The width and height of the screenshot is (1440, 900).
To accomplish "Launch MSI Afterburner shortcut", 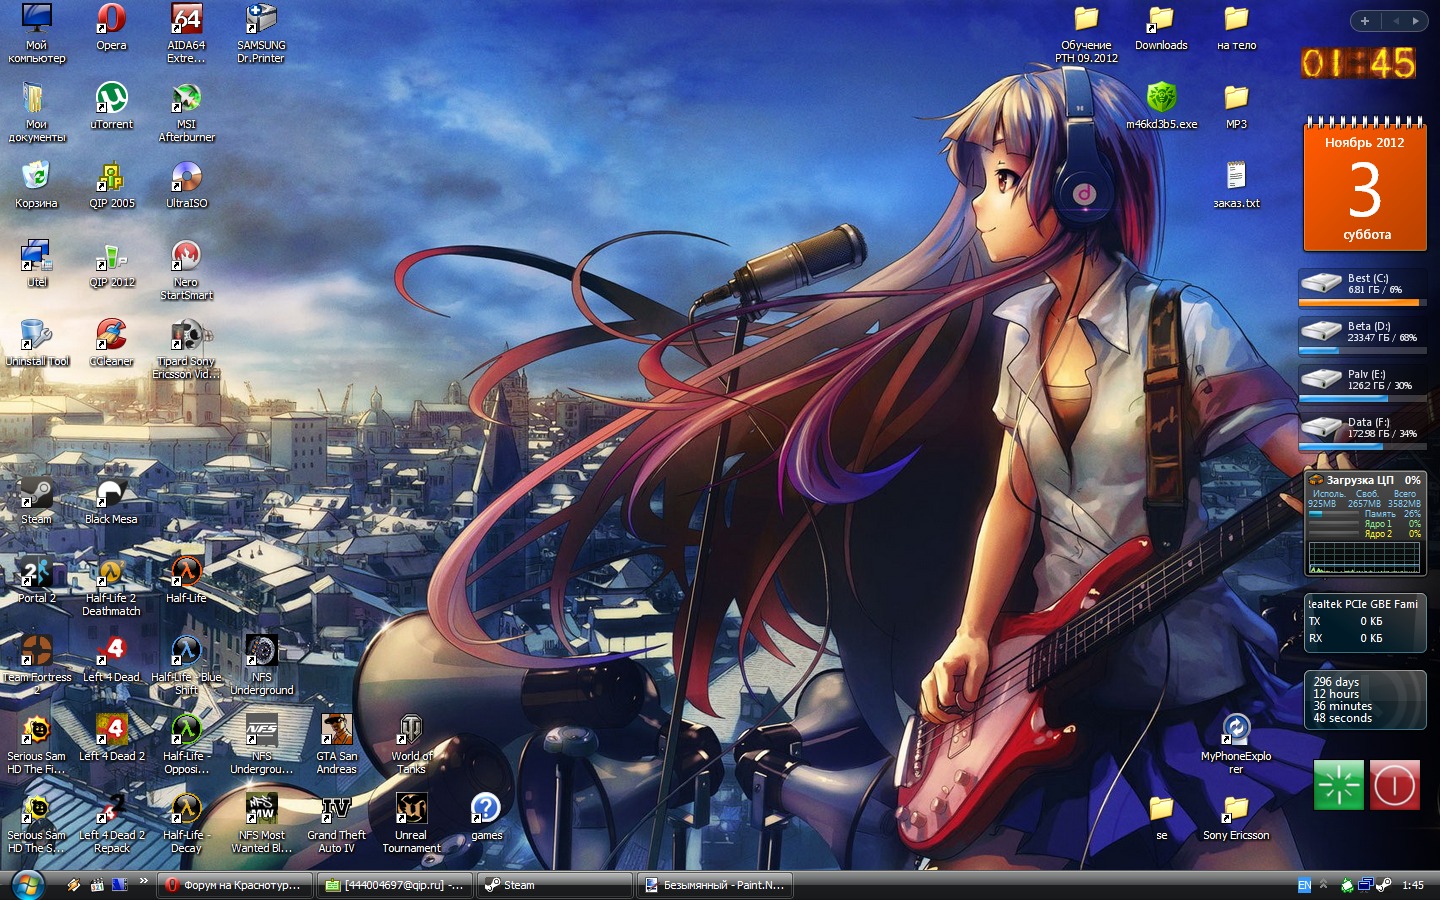I will (x=186, y=112).
